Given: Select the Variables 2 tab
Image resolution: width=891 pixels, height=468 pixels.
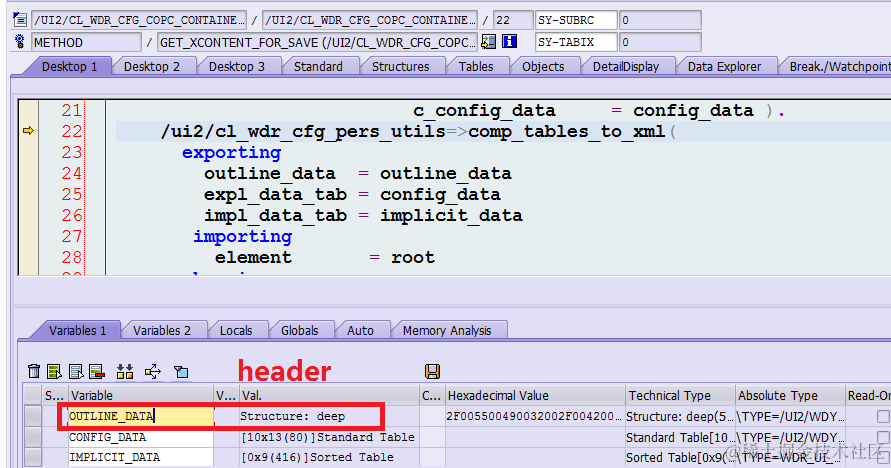Looking at the screenshot, I should (x=162, y=331).
